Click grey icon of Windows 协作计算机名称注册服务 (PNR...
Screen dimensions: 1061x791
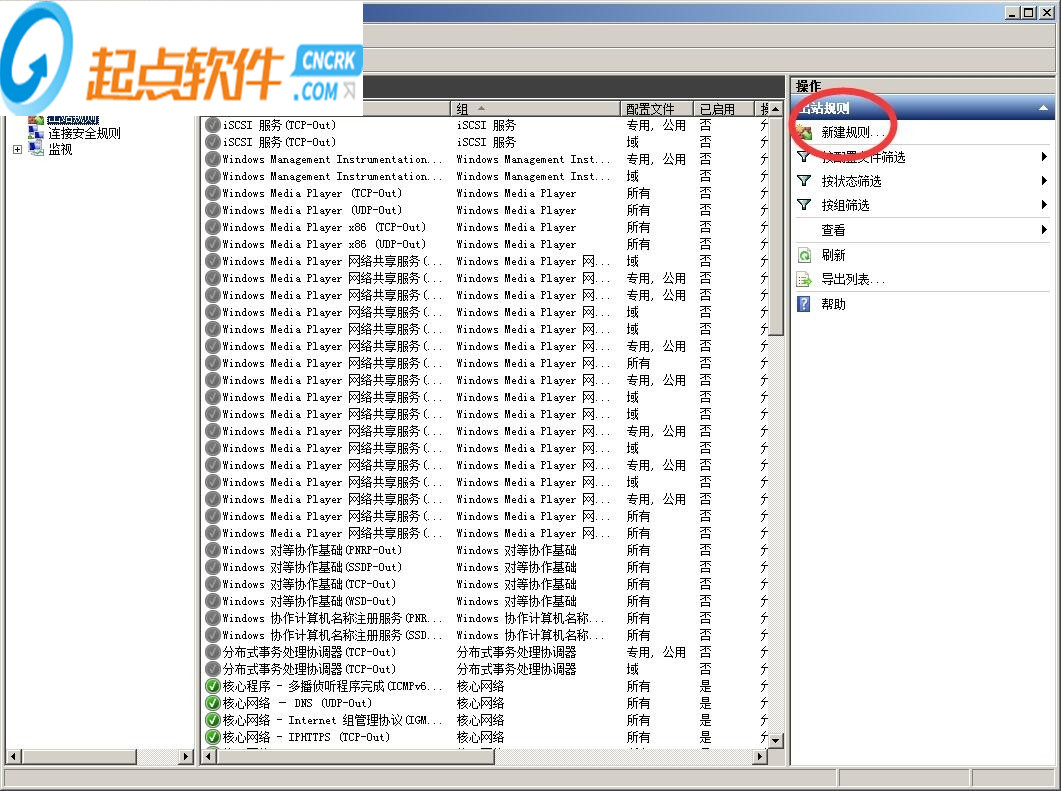[212, 618]
